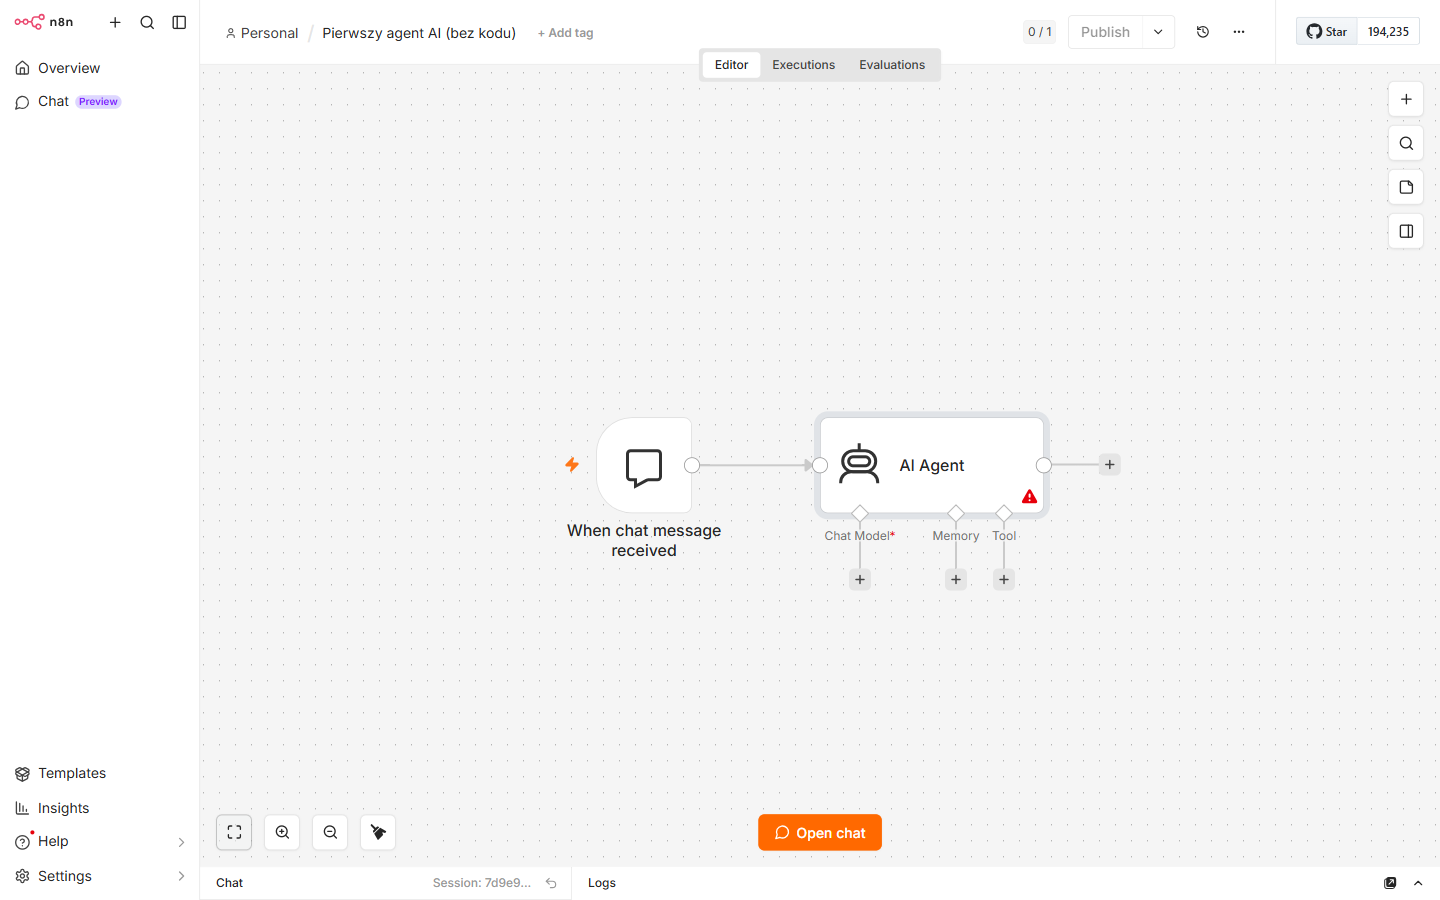Toggle the canvas side panel button
The image size is (1440, 900).
(x=1406, y=231)
